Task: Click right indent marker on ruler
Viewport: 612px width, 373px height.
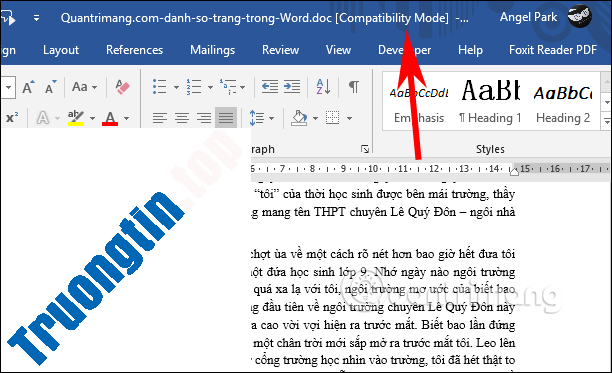Action: 514,171
